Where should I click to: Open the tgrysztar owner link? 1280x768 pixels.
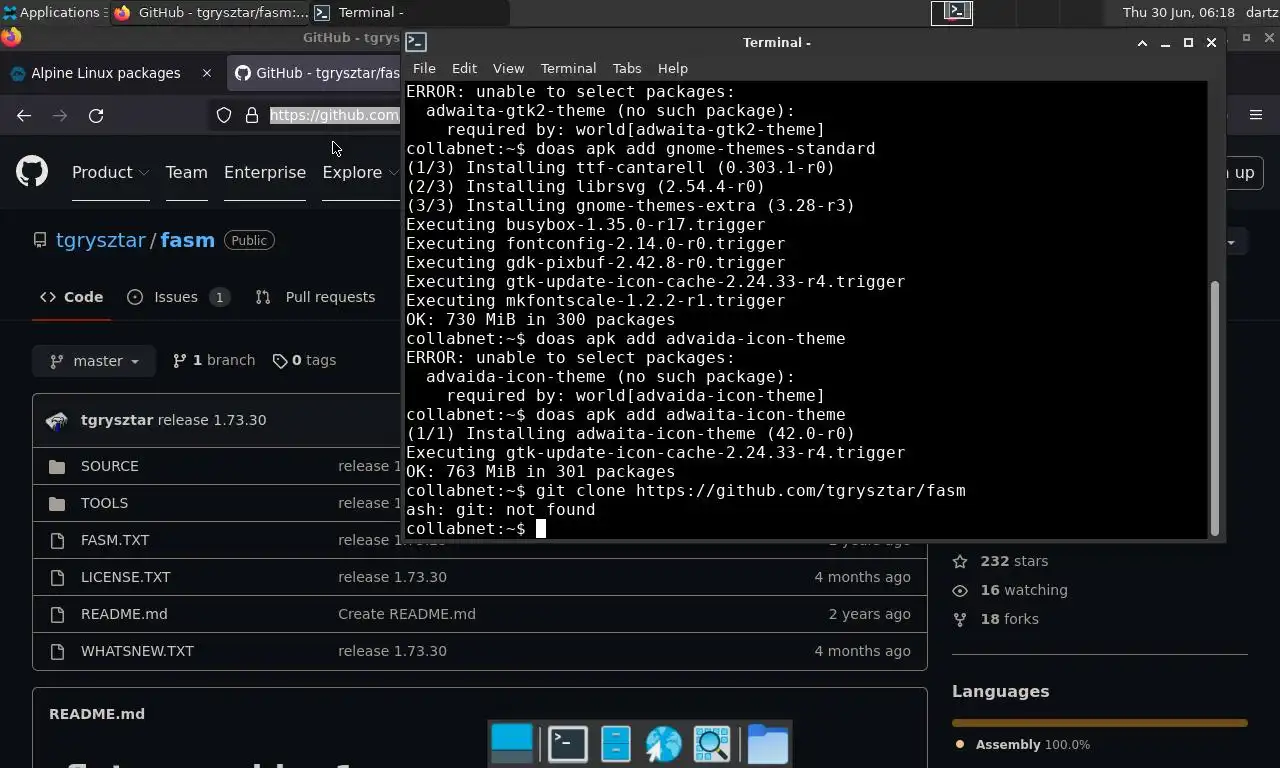coord(101,240)
